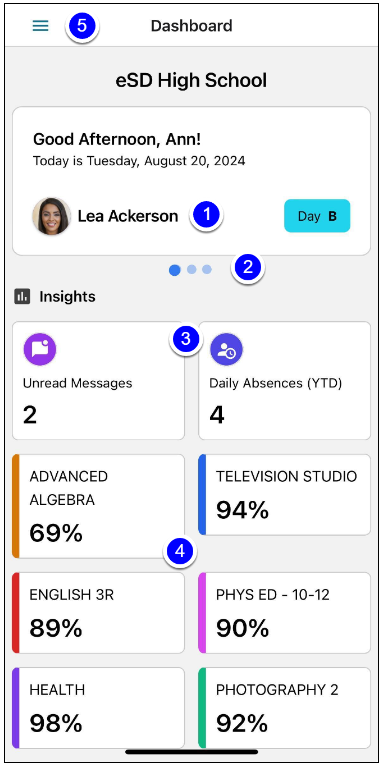
Task: Tap the purple Unread Messages icon
Action: point(40,349)
